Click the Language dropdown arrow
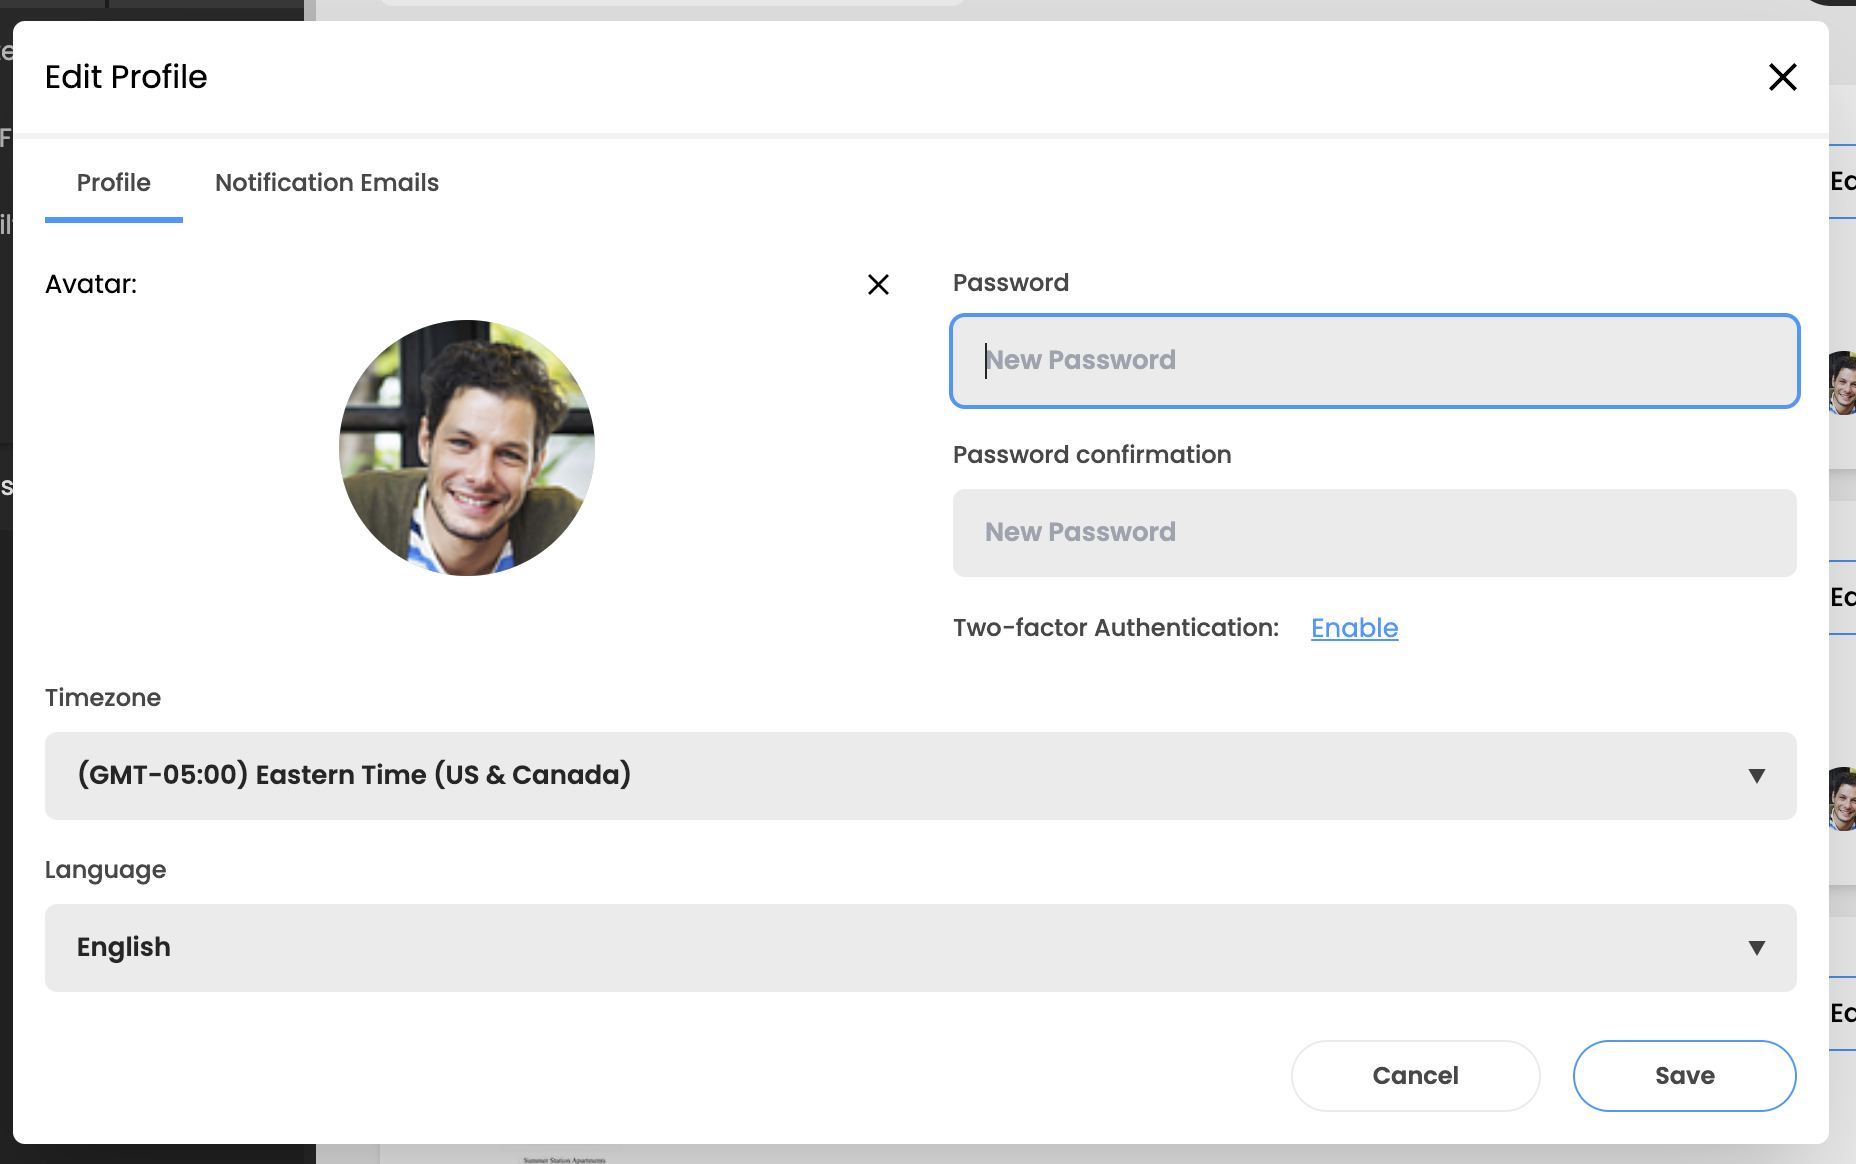Screen dimensions: 1856x1164 [1756, 948]
